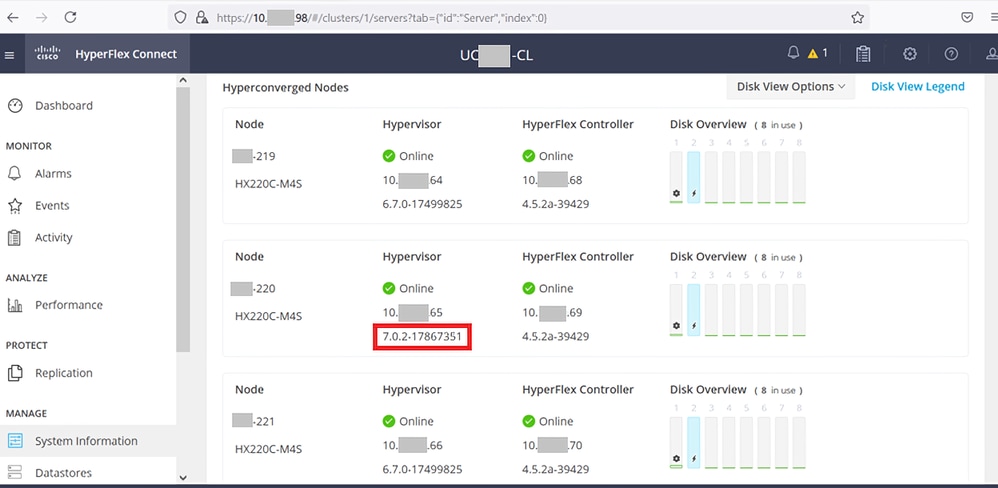
Task: Open the Replication section
Action: [63, 373]
